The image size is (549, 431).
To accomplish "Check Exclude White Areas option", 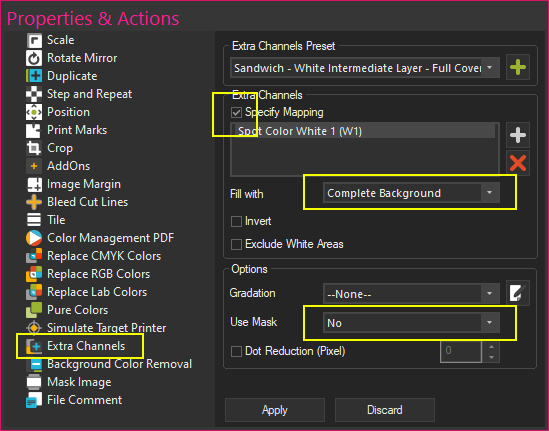I will pyautogui.click(x=236, y=244).
